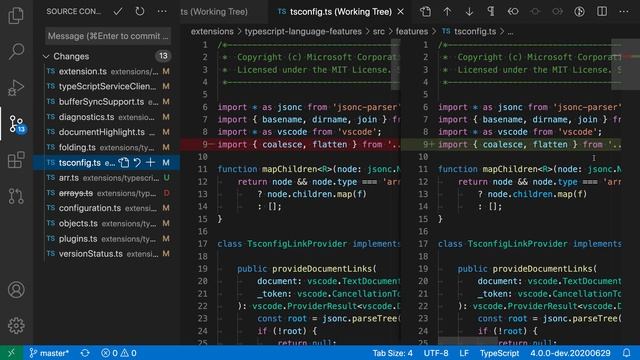Change TypeScript language mode

coord(499,353)
